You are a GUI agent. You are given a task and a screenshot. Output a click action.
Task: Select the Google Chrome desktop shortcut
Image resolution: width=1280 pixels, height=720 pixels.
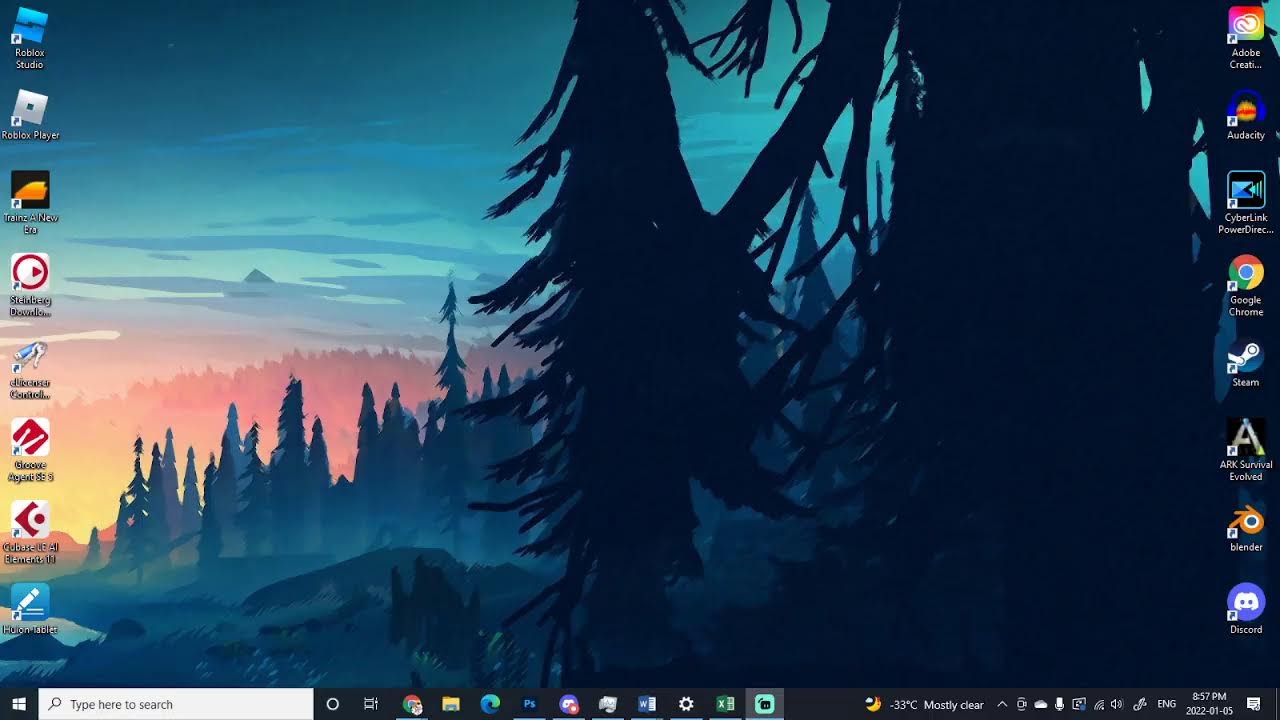pyautogui.click(x=1246, y=285)
